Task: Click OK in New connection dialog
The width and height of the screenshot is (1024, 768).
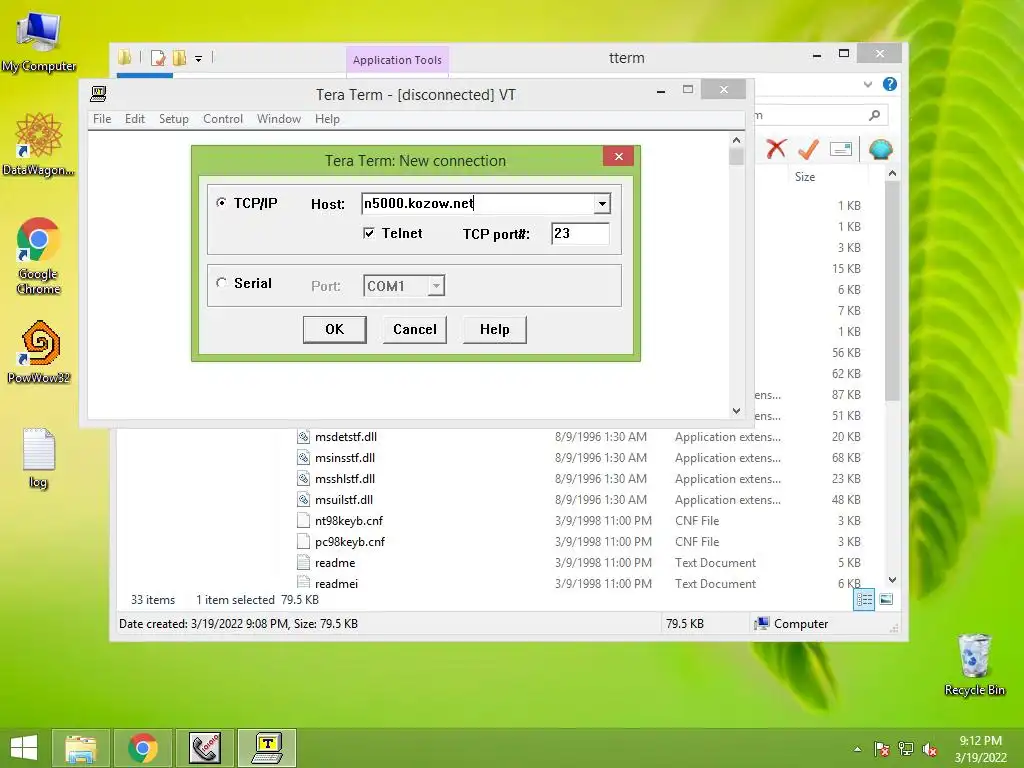Action: coord(334,329)
